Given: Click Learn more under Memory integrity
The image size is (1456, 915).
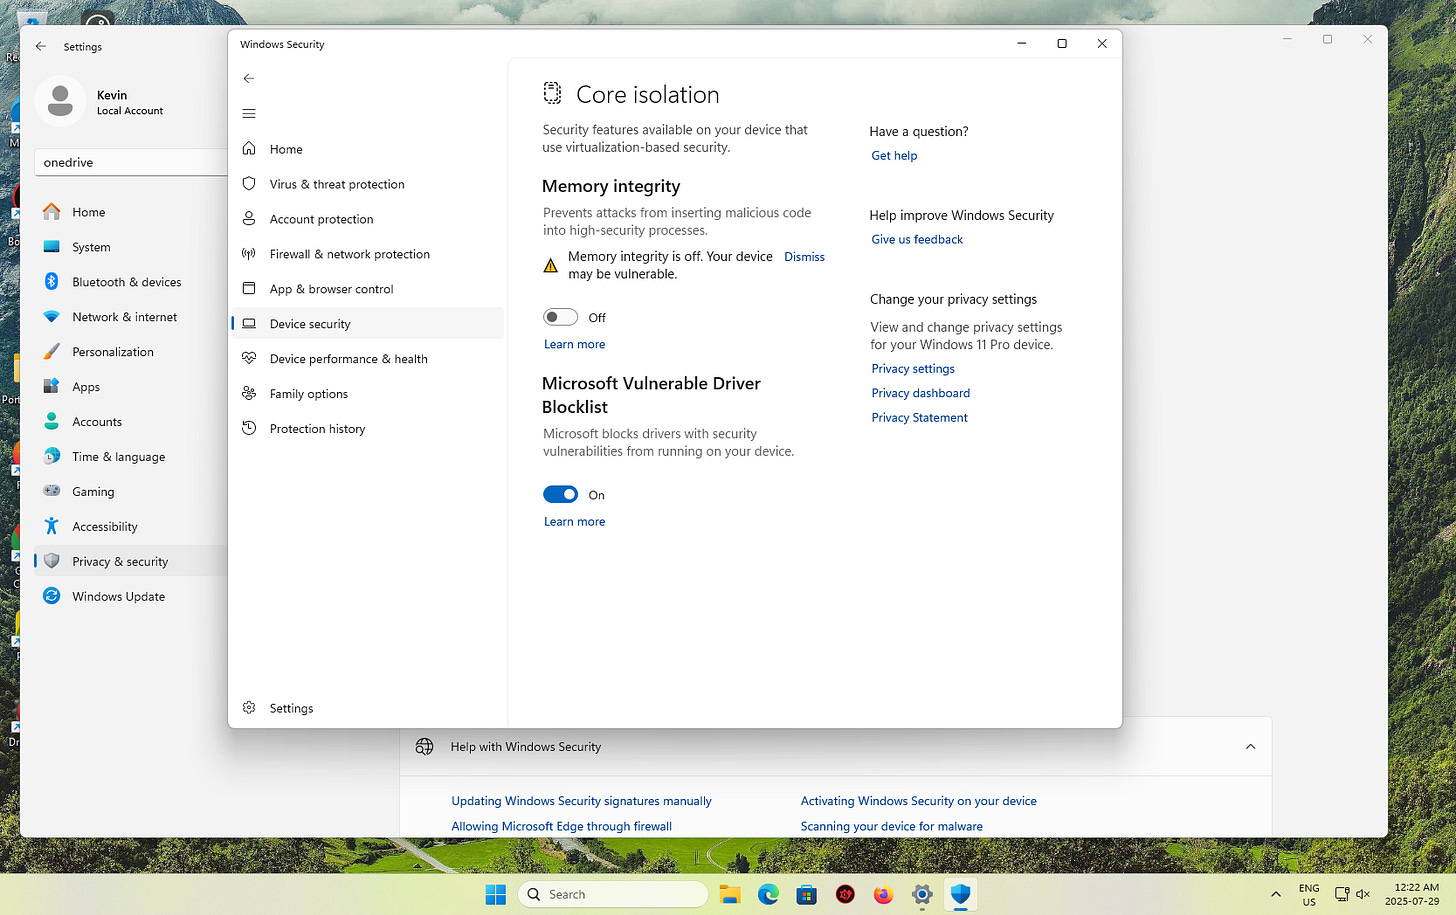Looking at the screenshot, I should (574, 344).
